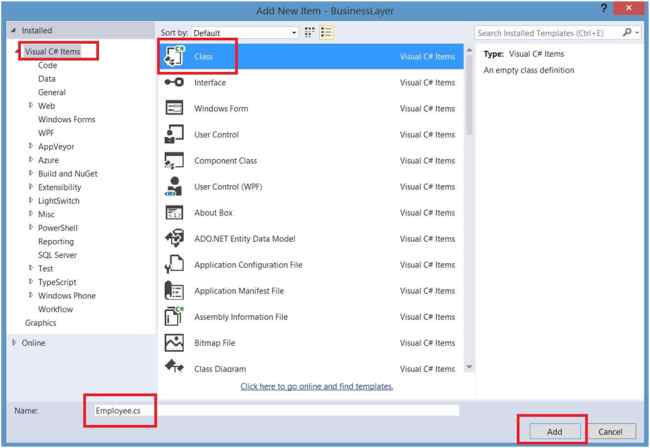Expand the Misc node arrow

click(x=31, y=214)
